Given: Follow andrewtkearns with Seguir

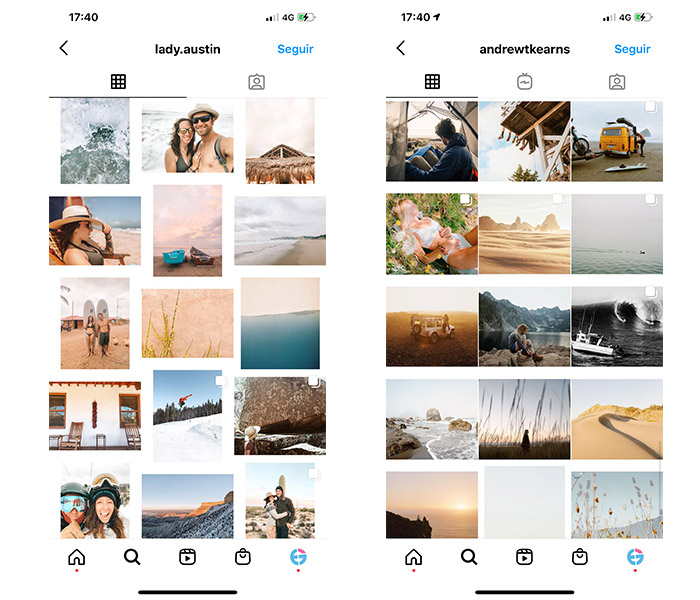Looking at the screenshot, I should 632,49.
